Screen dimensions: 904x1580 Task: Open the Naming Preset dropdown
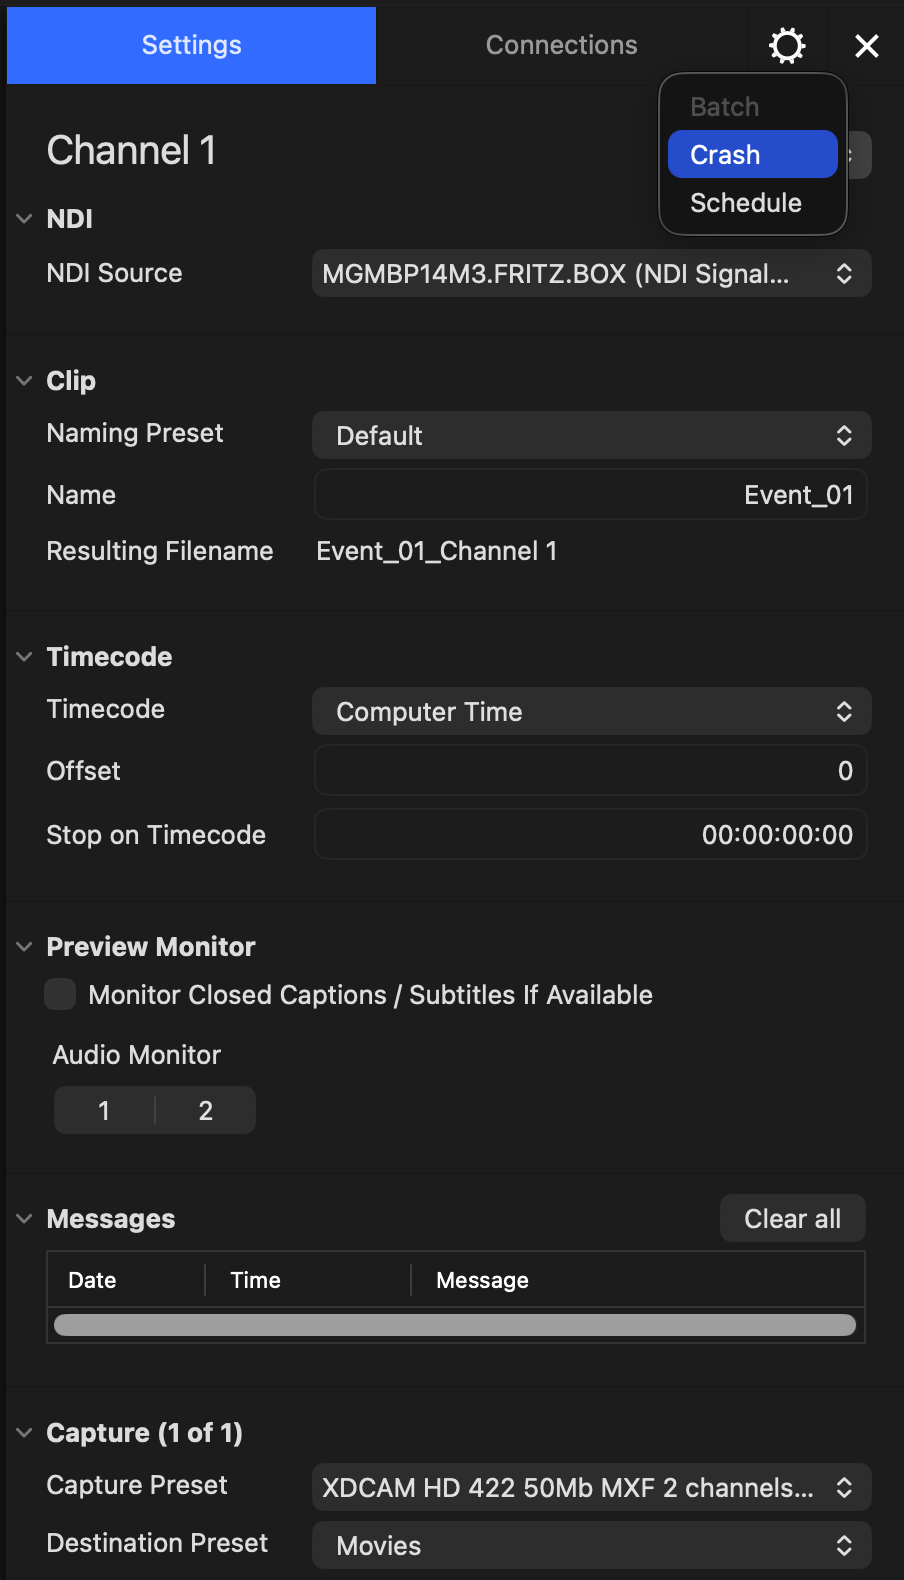(x=592, y=436)
